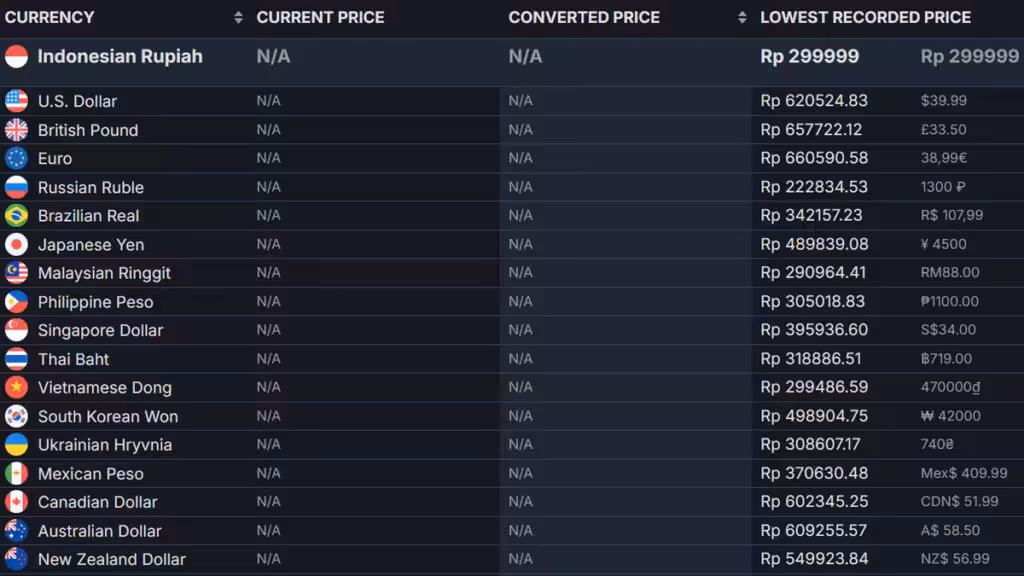The image size is (1024, 576).
Task: Click the Rp 222834.53 lowest price value
Action: pos(814,187)
